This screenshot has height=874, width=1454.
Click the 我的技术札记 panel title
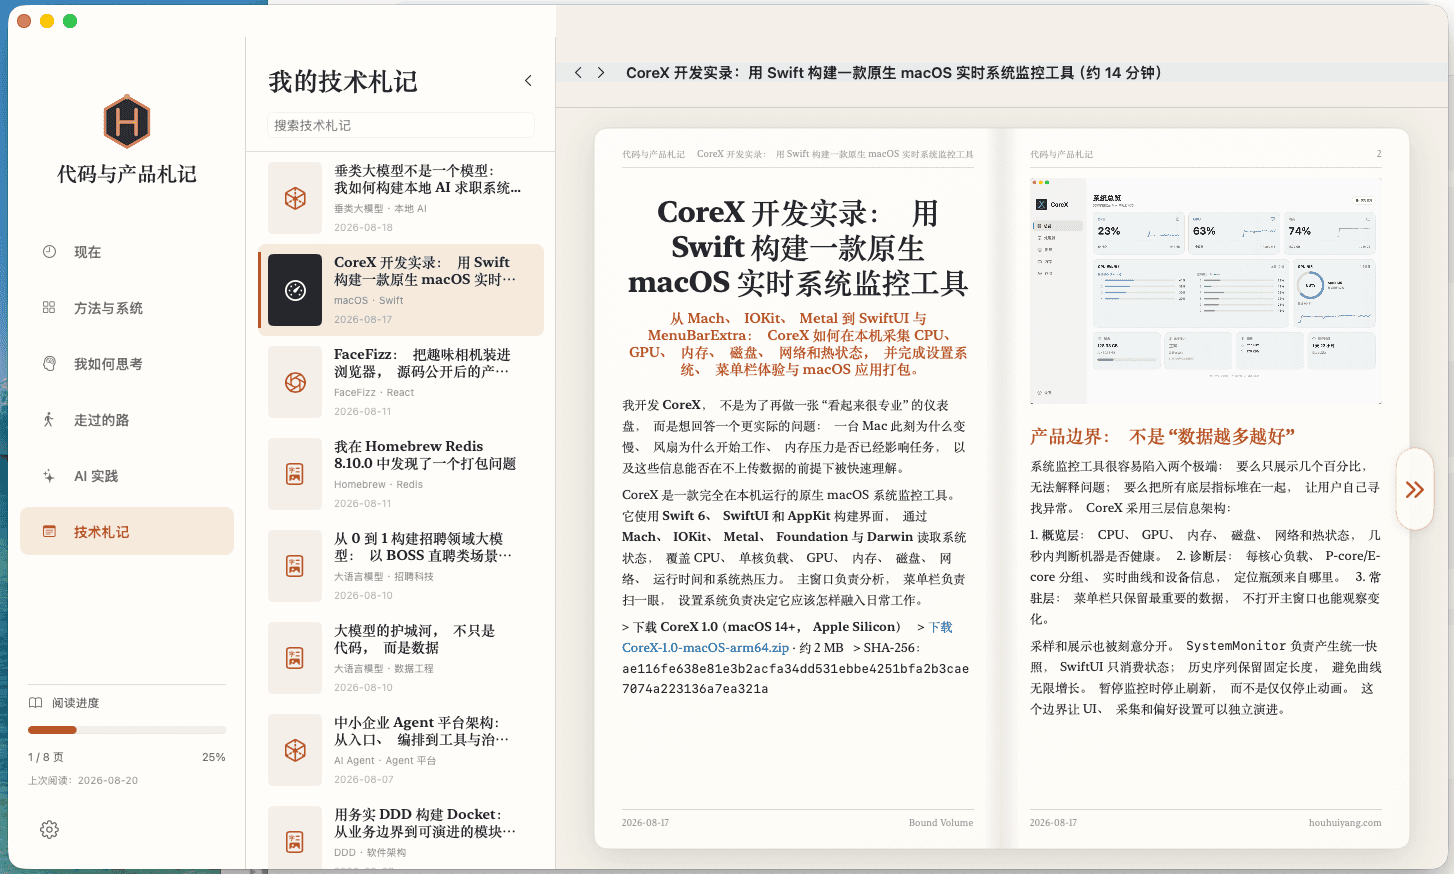tap(343, 81)
